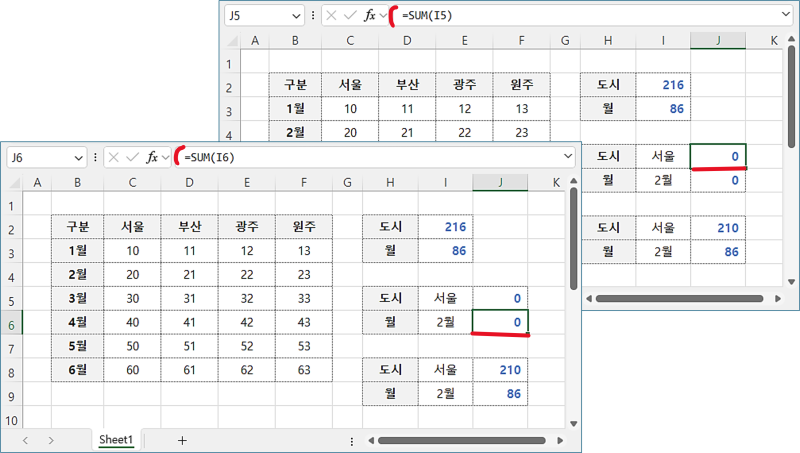Add a new sheet with the plus icon
Image resolution: width=800 pixels, height=453 pixels.
point(182,440)
